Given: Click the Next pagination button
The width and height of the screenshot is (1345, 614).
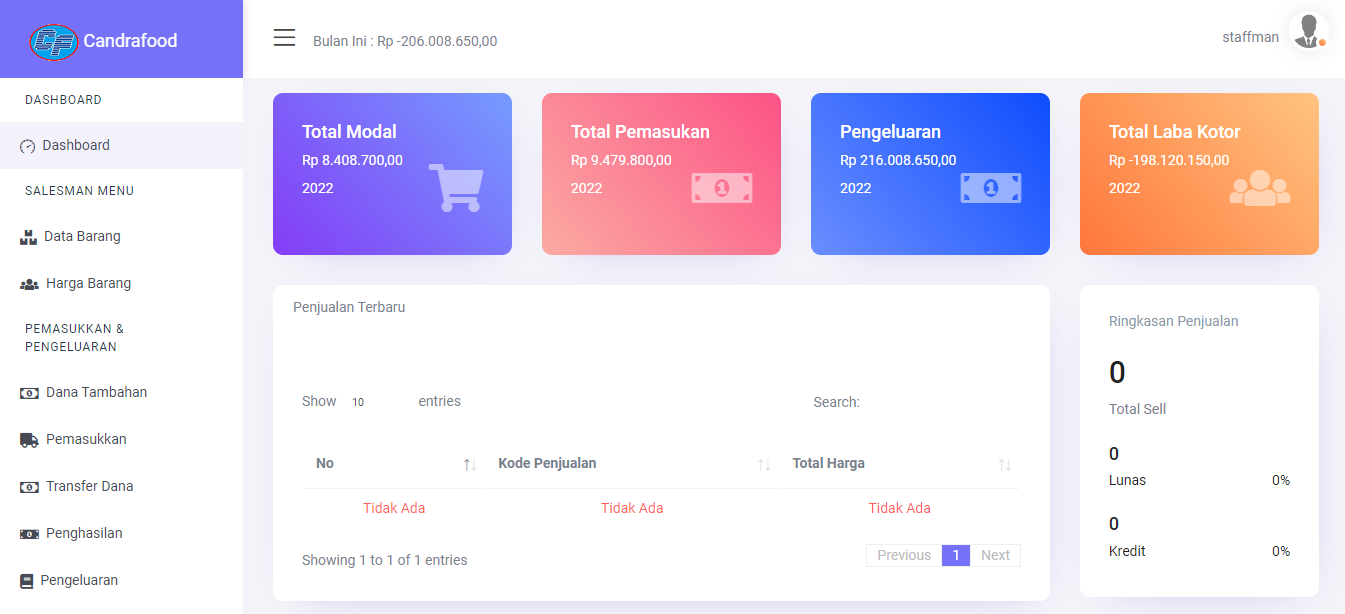Looking at the screenshot, I should coord(995,555).
